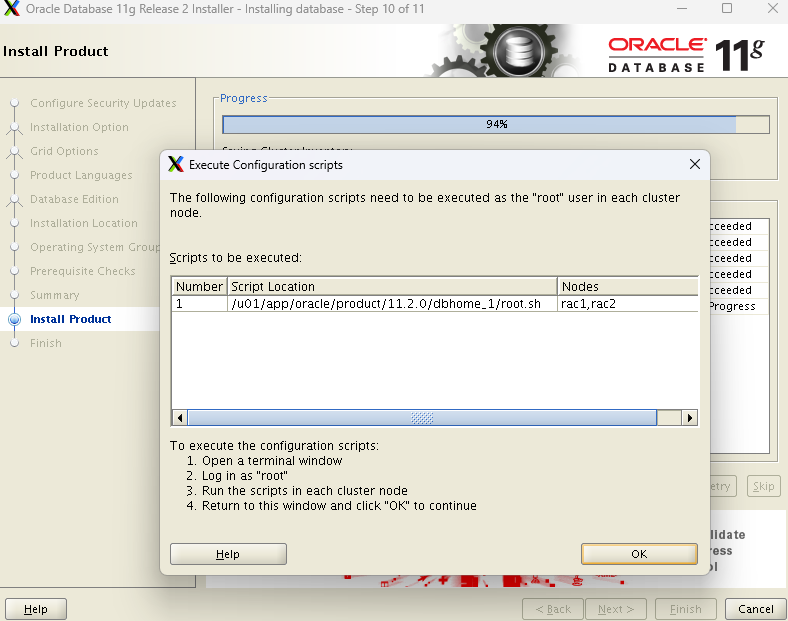This screenshot has height=621, width=788.
Task: Close the Execute Configuration scripts dialog
Action: pos(695,164)
